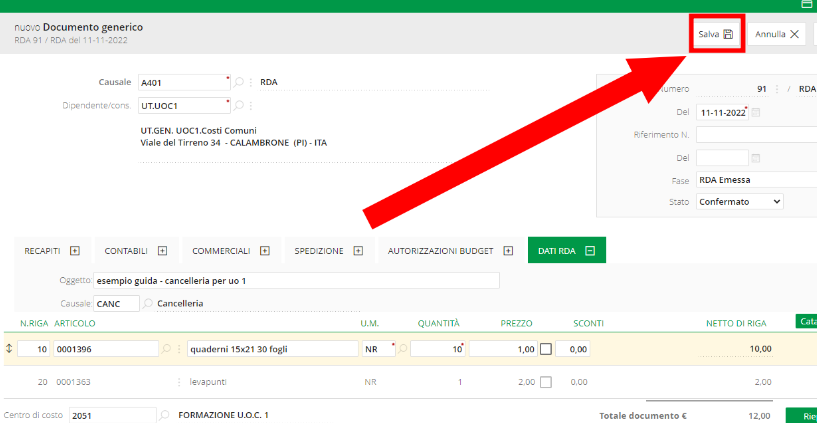
Task: Click search icon next to Causale A401
Action: pyautogui.click(x=239, y=82)
